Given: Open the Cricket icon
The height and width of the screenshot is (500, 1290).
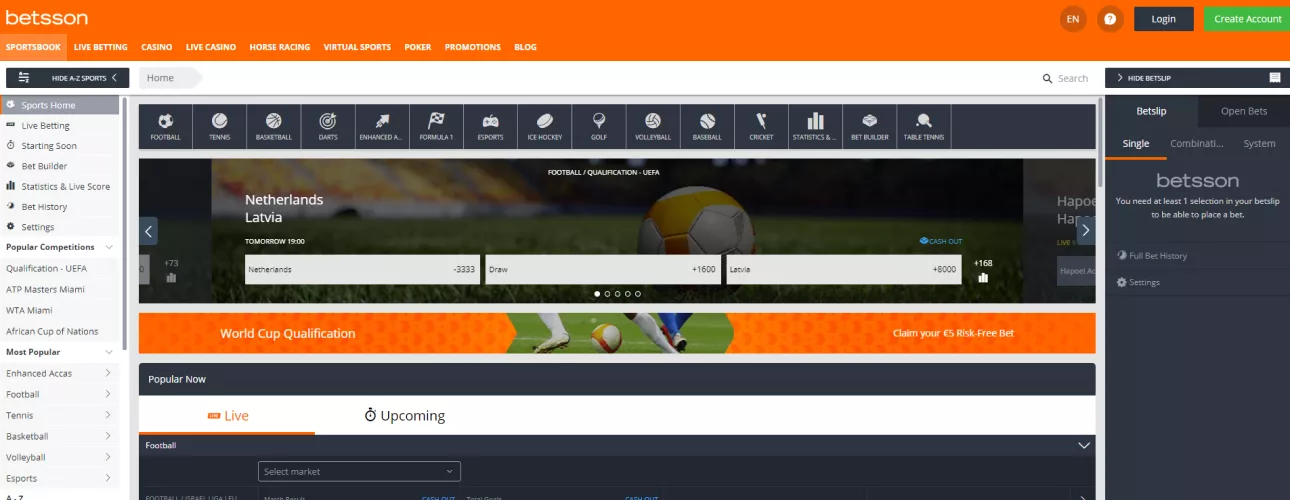Looking at the screenshot, I should coord(761,126).
